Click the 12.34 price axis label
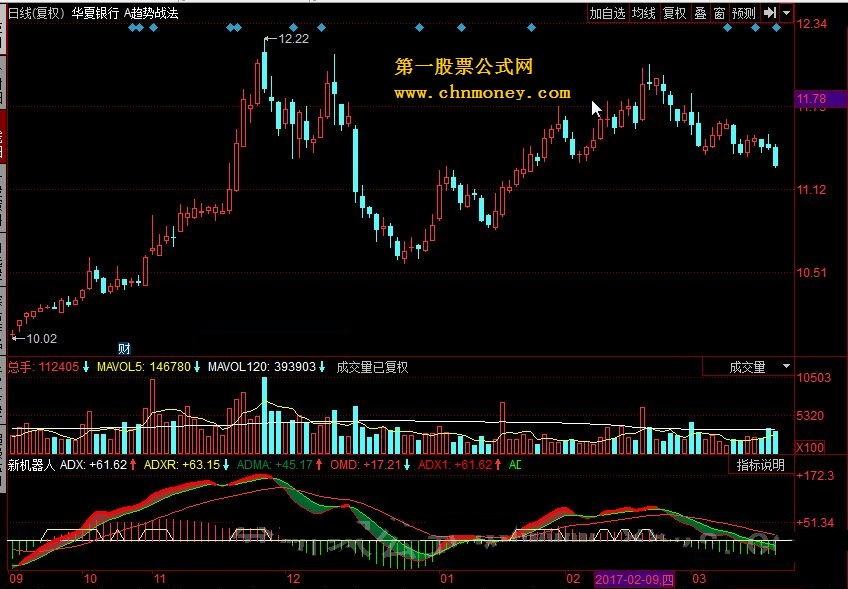Image resolution: width=848 pixels, height=589 pixels. click(812, 24)
